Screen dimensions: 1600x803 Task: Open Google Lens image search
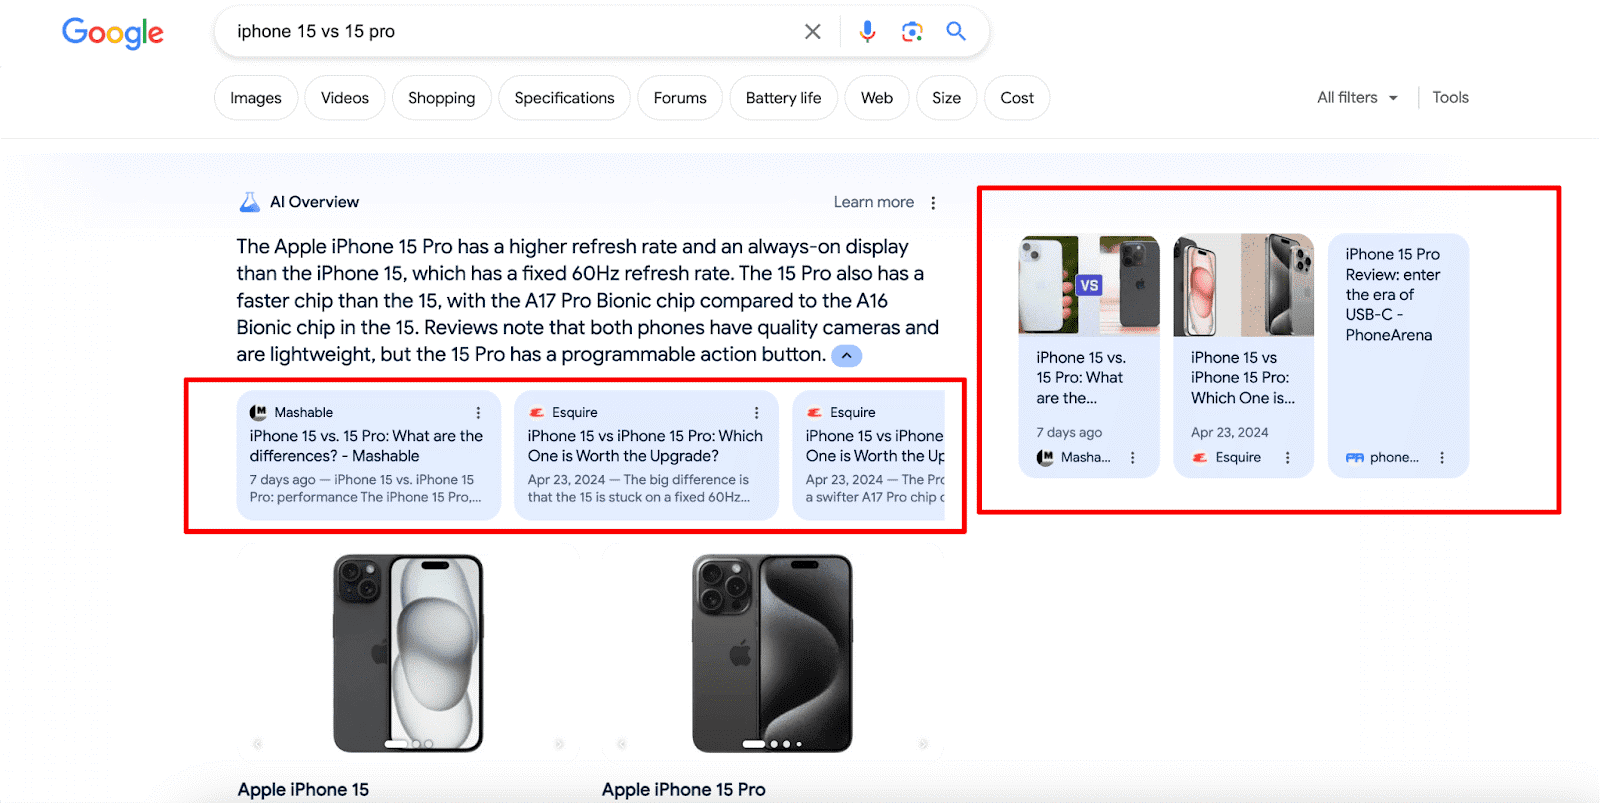pyautogui.click(x=912, y=32)
